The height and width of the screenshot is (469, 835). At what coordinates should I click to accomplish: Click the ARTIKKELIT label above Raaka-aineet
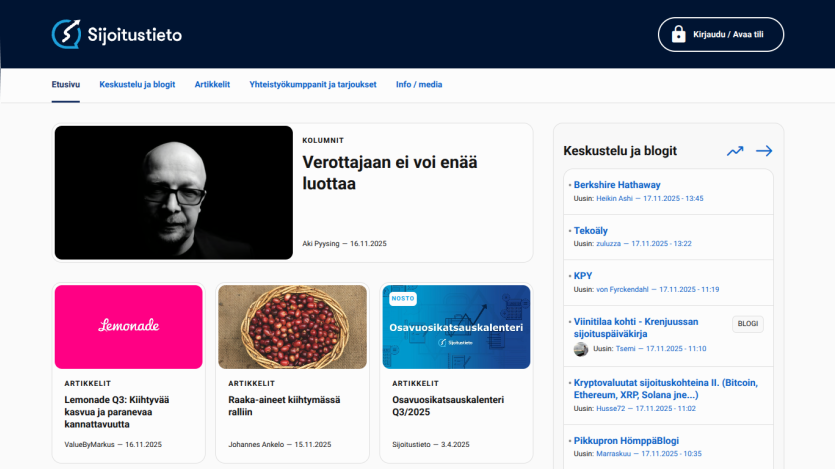(x=252, y=383)
